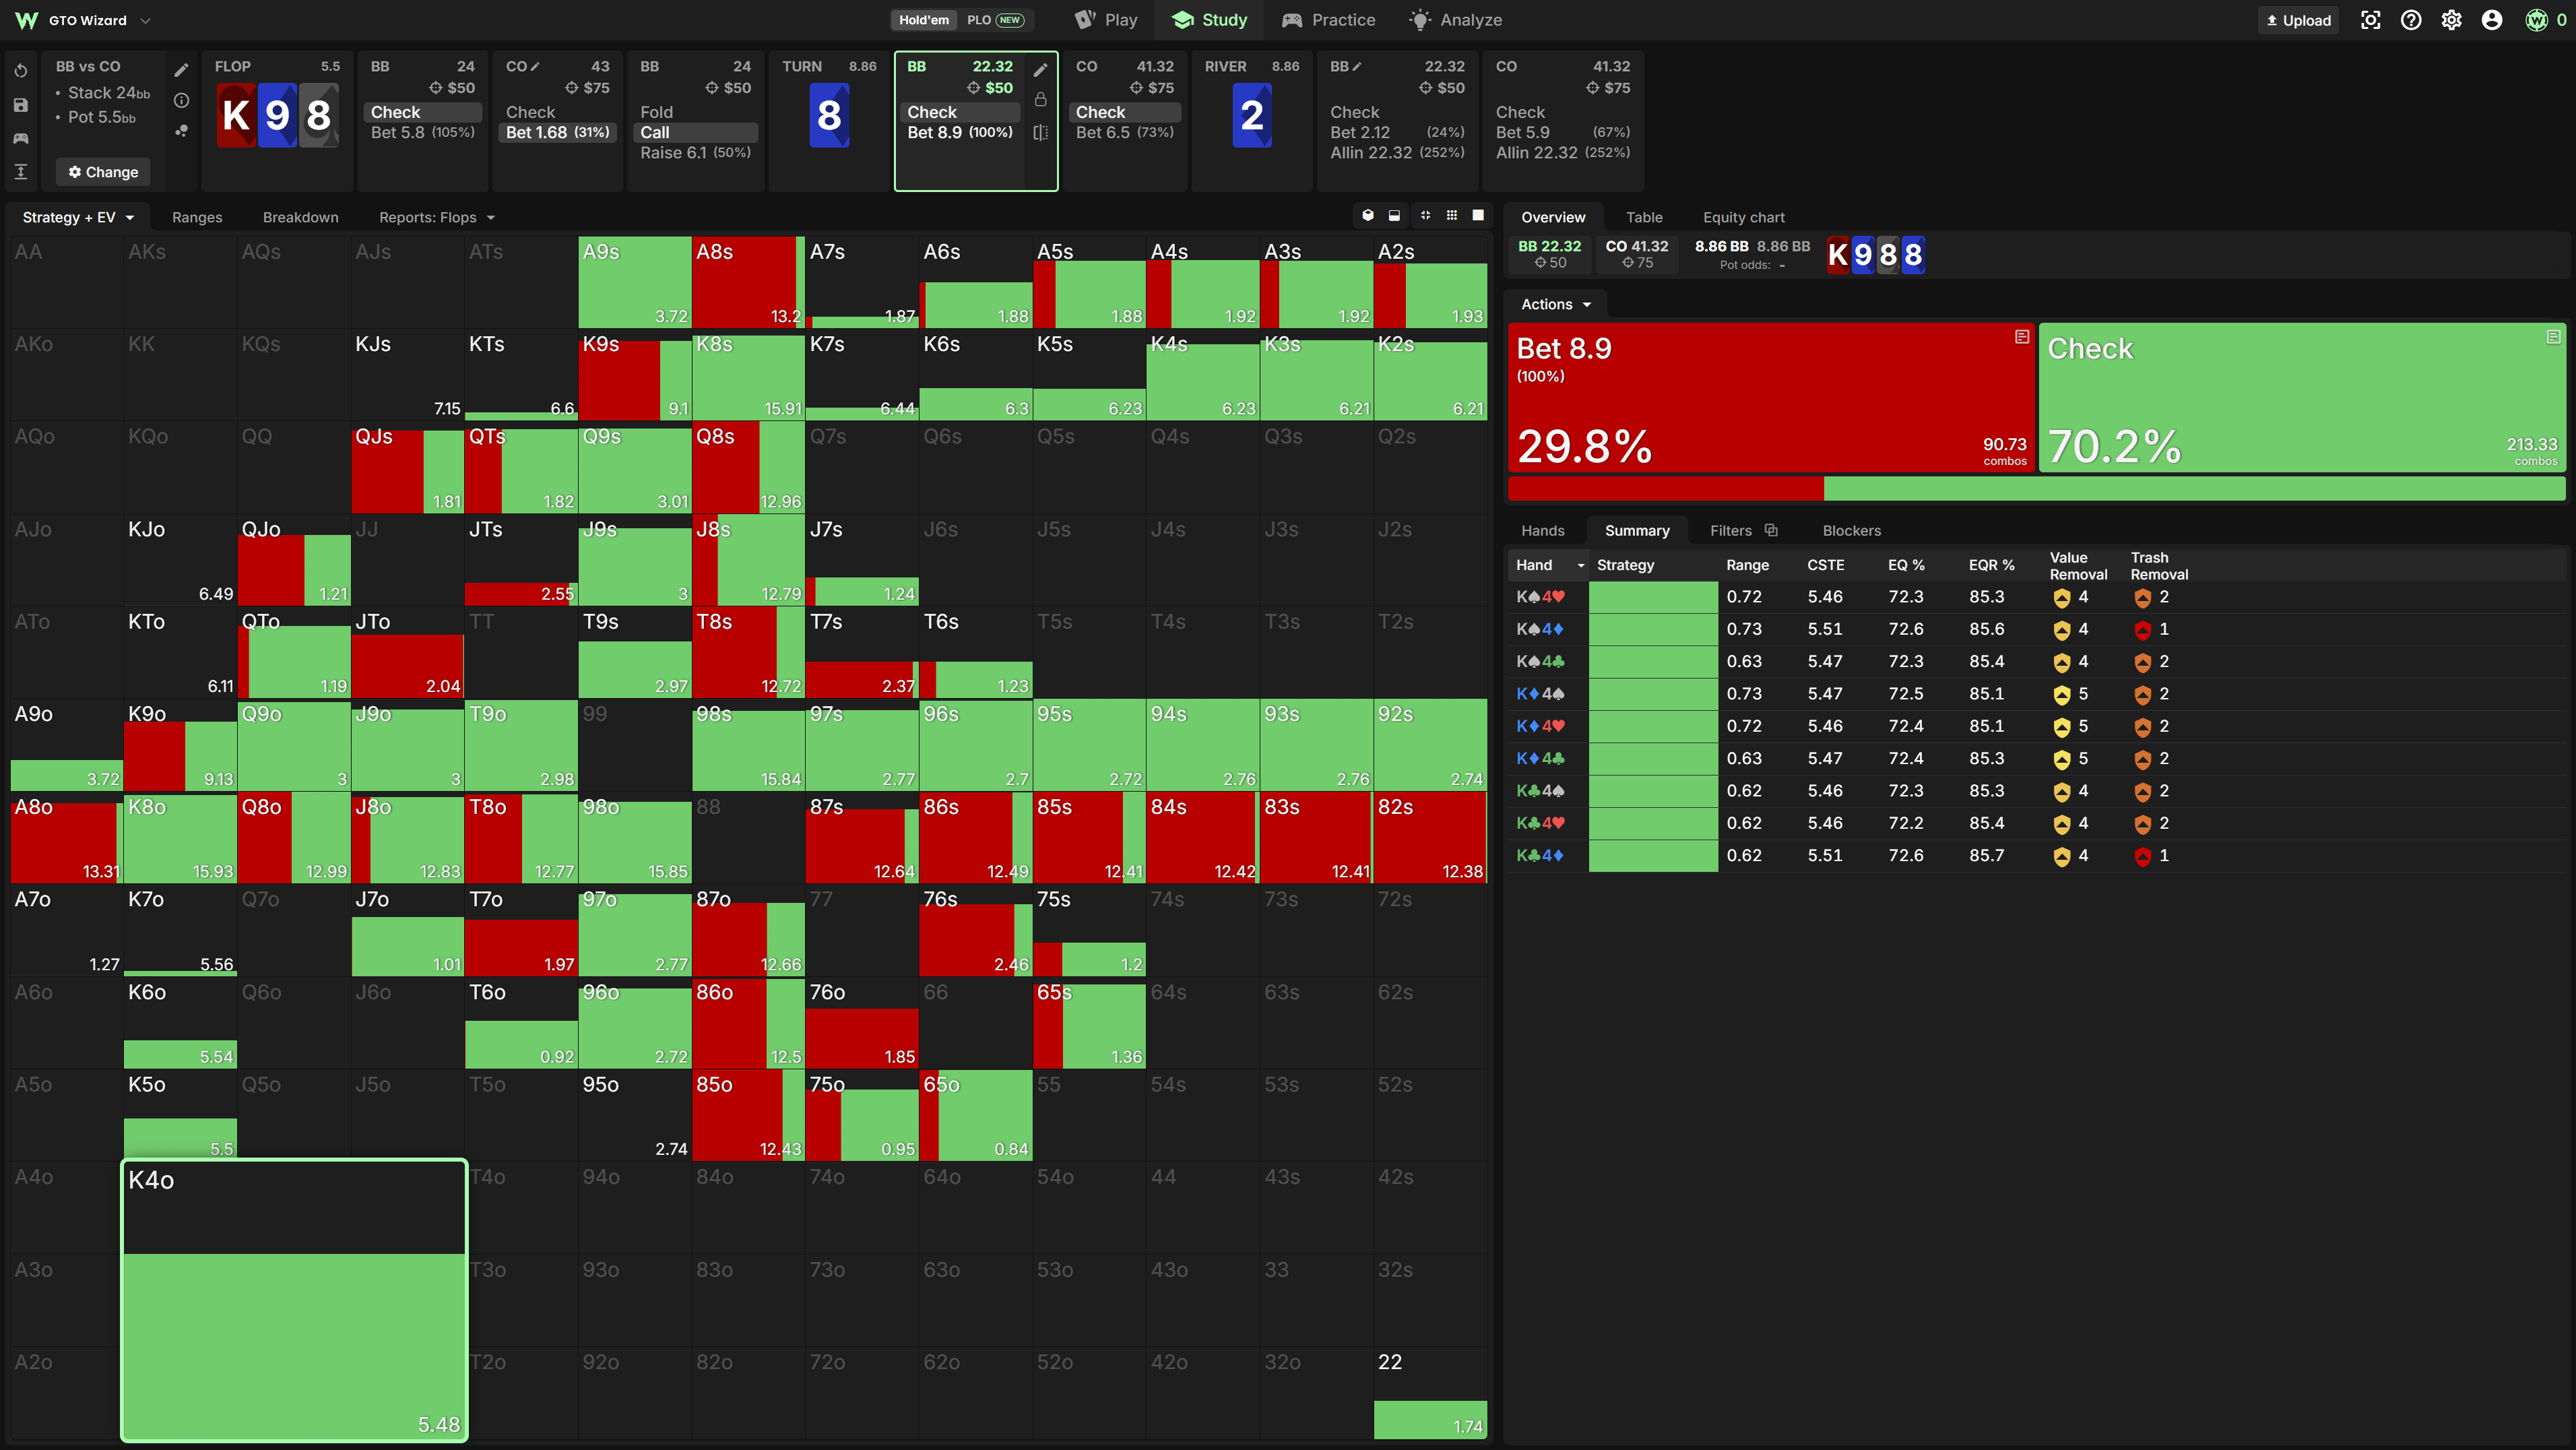Select Bet 6.5 (73%) in CO node

1124,132
